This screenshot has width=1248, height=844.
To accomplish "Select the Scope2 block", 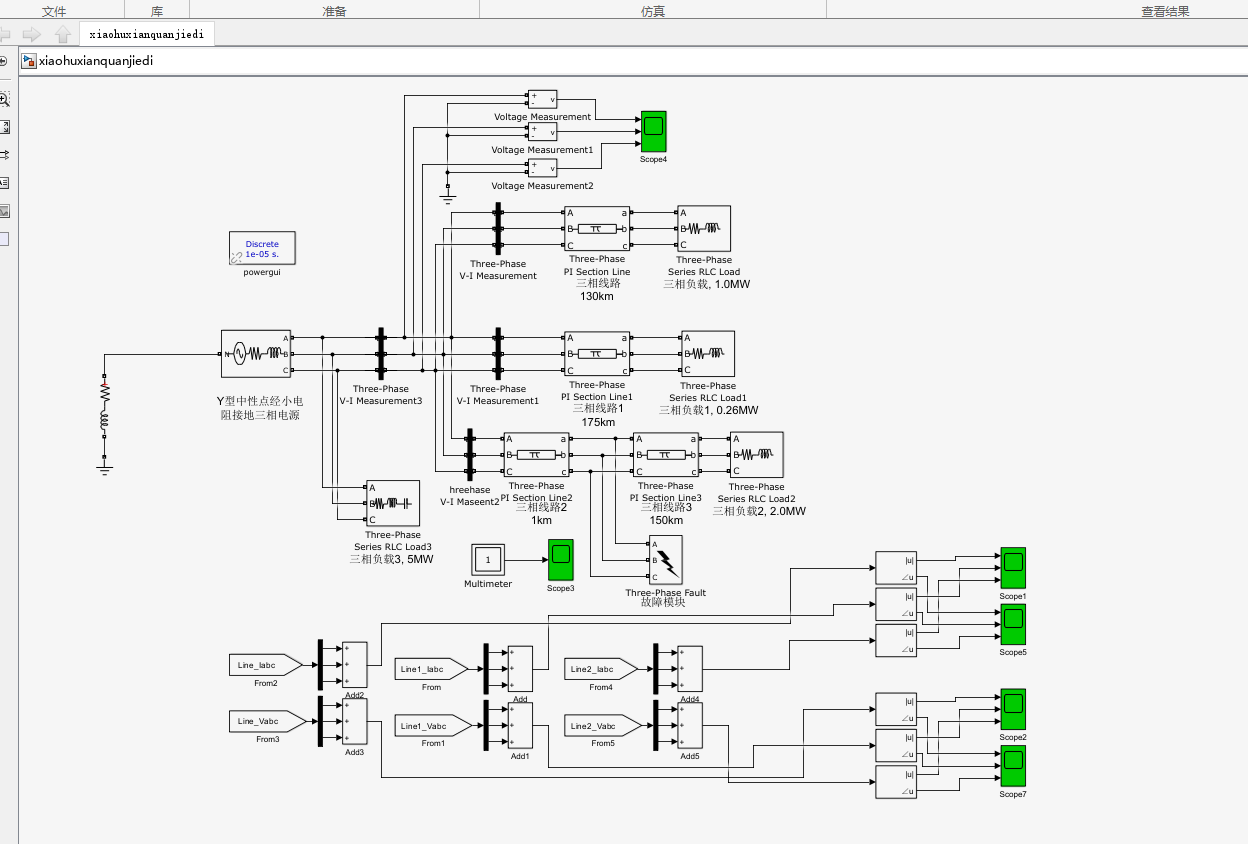I will 1013,709.
